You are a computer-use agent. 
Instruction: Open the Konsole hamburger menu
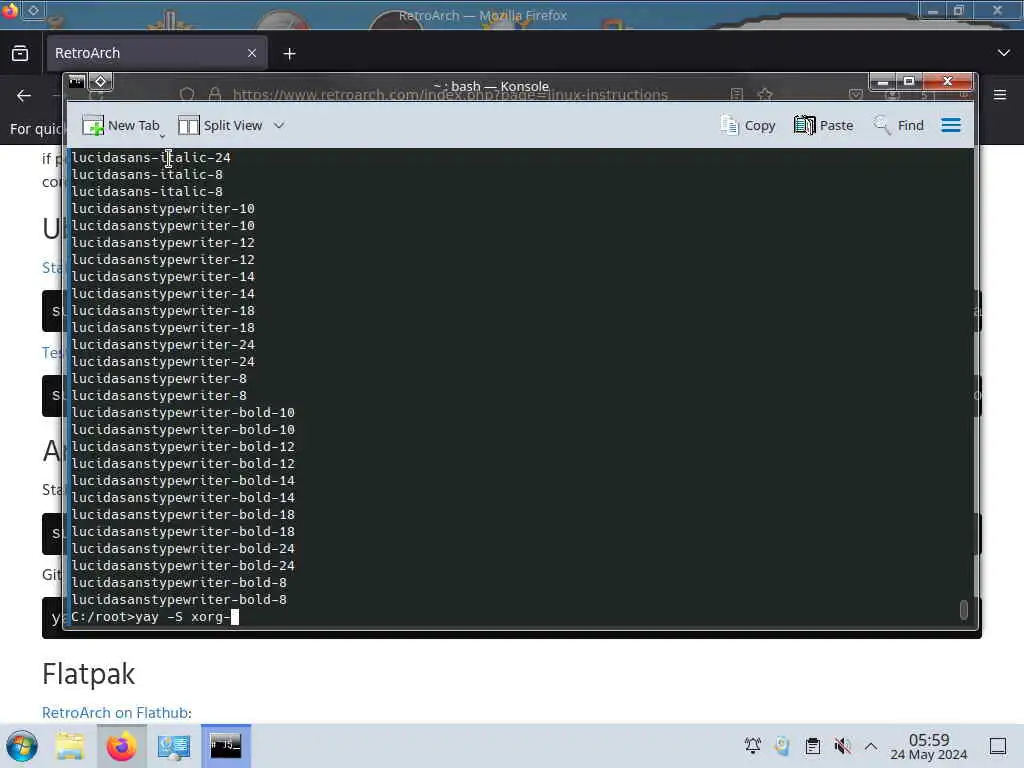[x=951, y=125]
